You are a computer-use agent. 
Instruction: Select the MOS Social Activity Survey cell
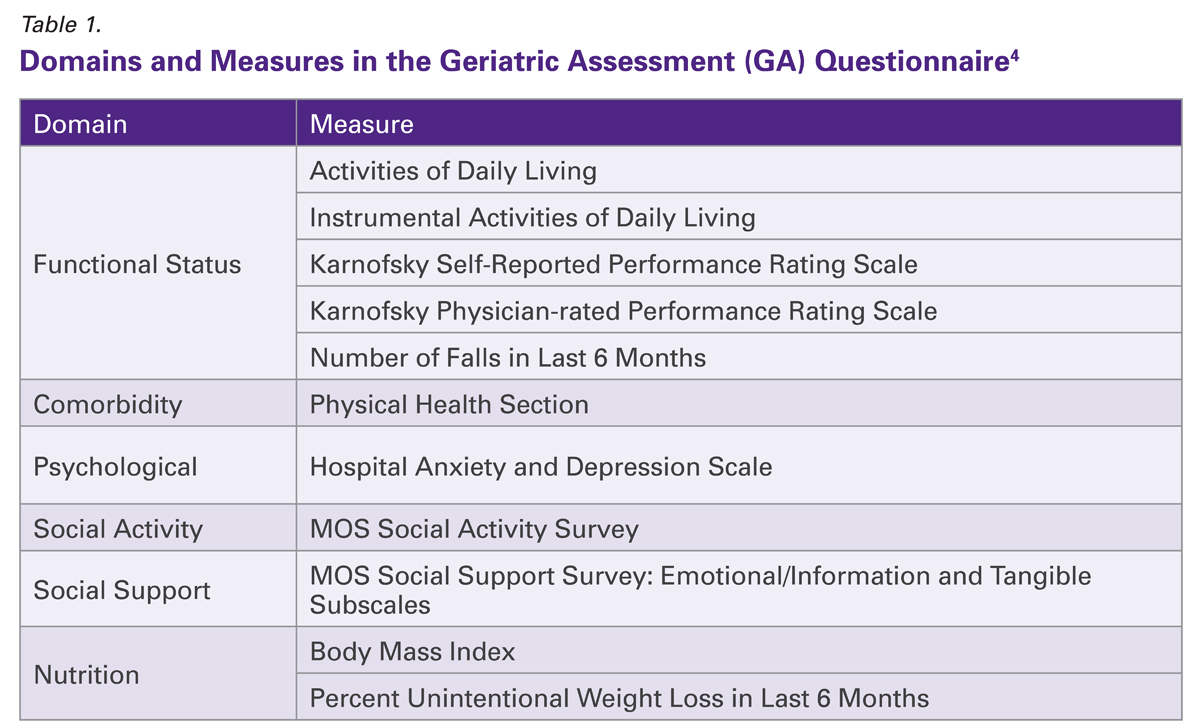pyautogui.click(x=473, y=529)
